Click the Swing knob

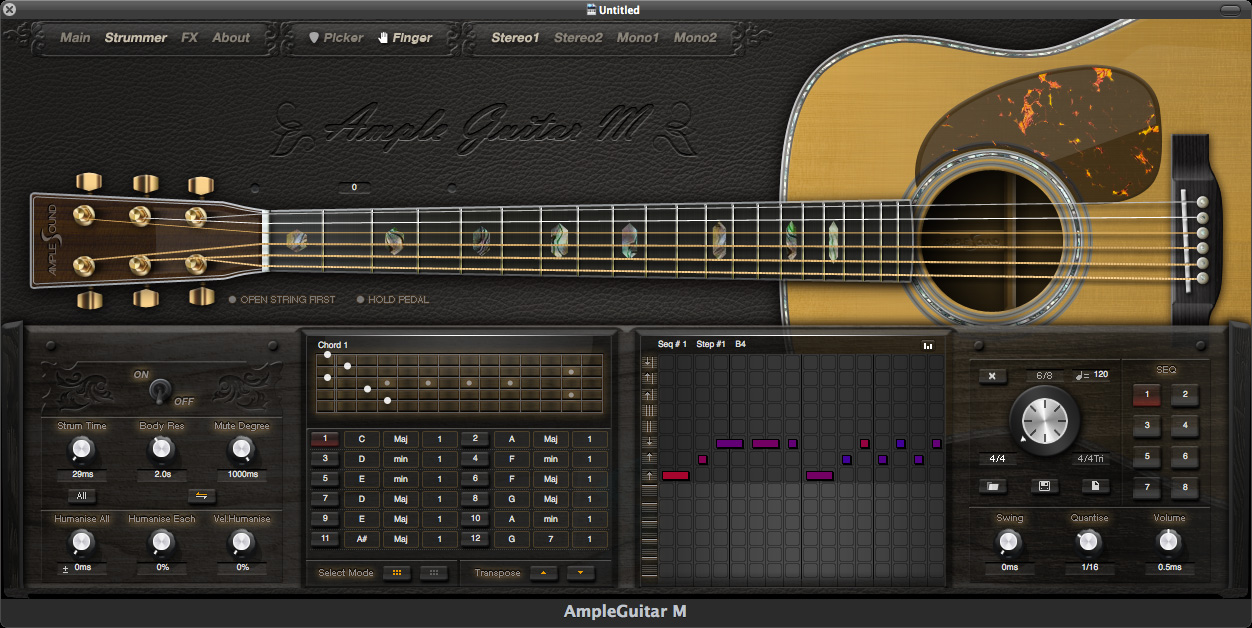[1009, 541]
